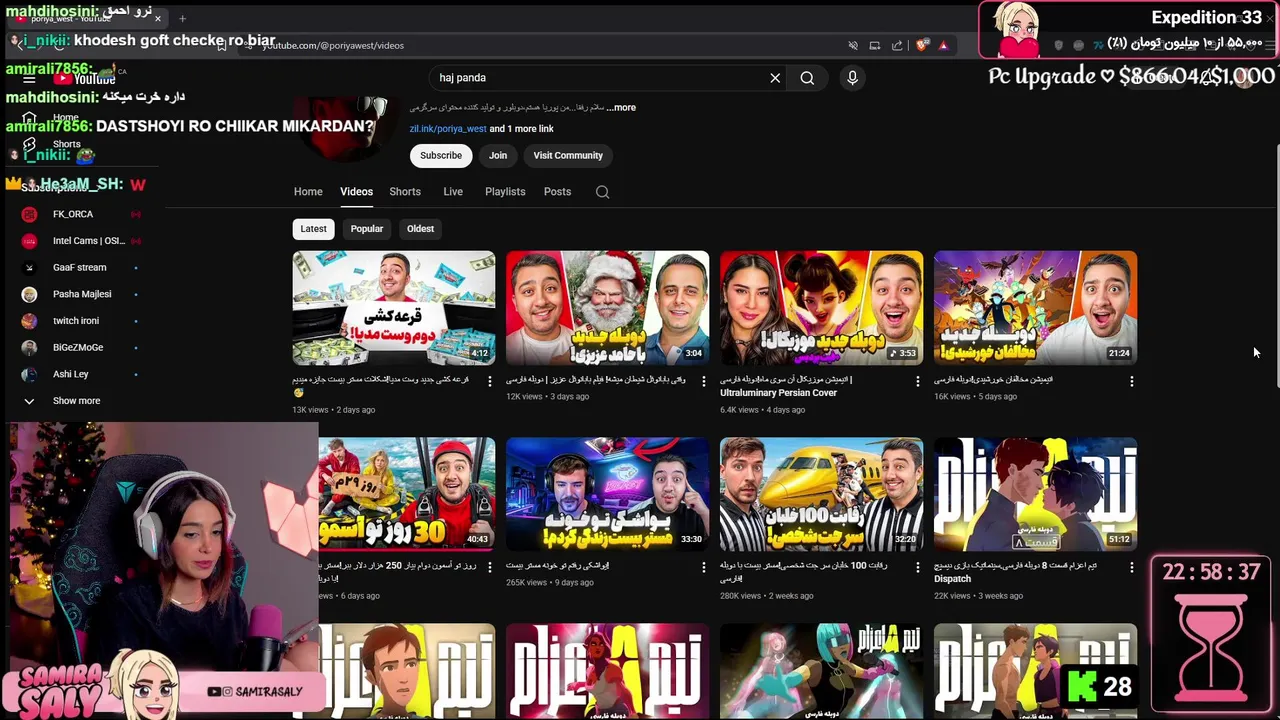Clear the 'haj panda' search text with X

click(775, 78)
